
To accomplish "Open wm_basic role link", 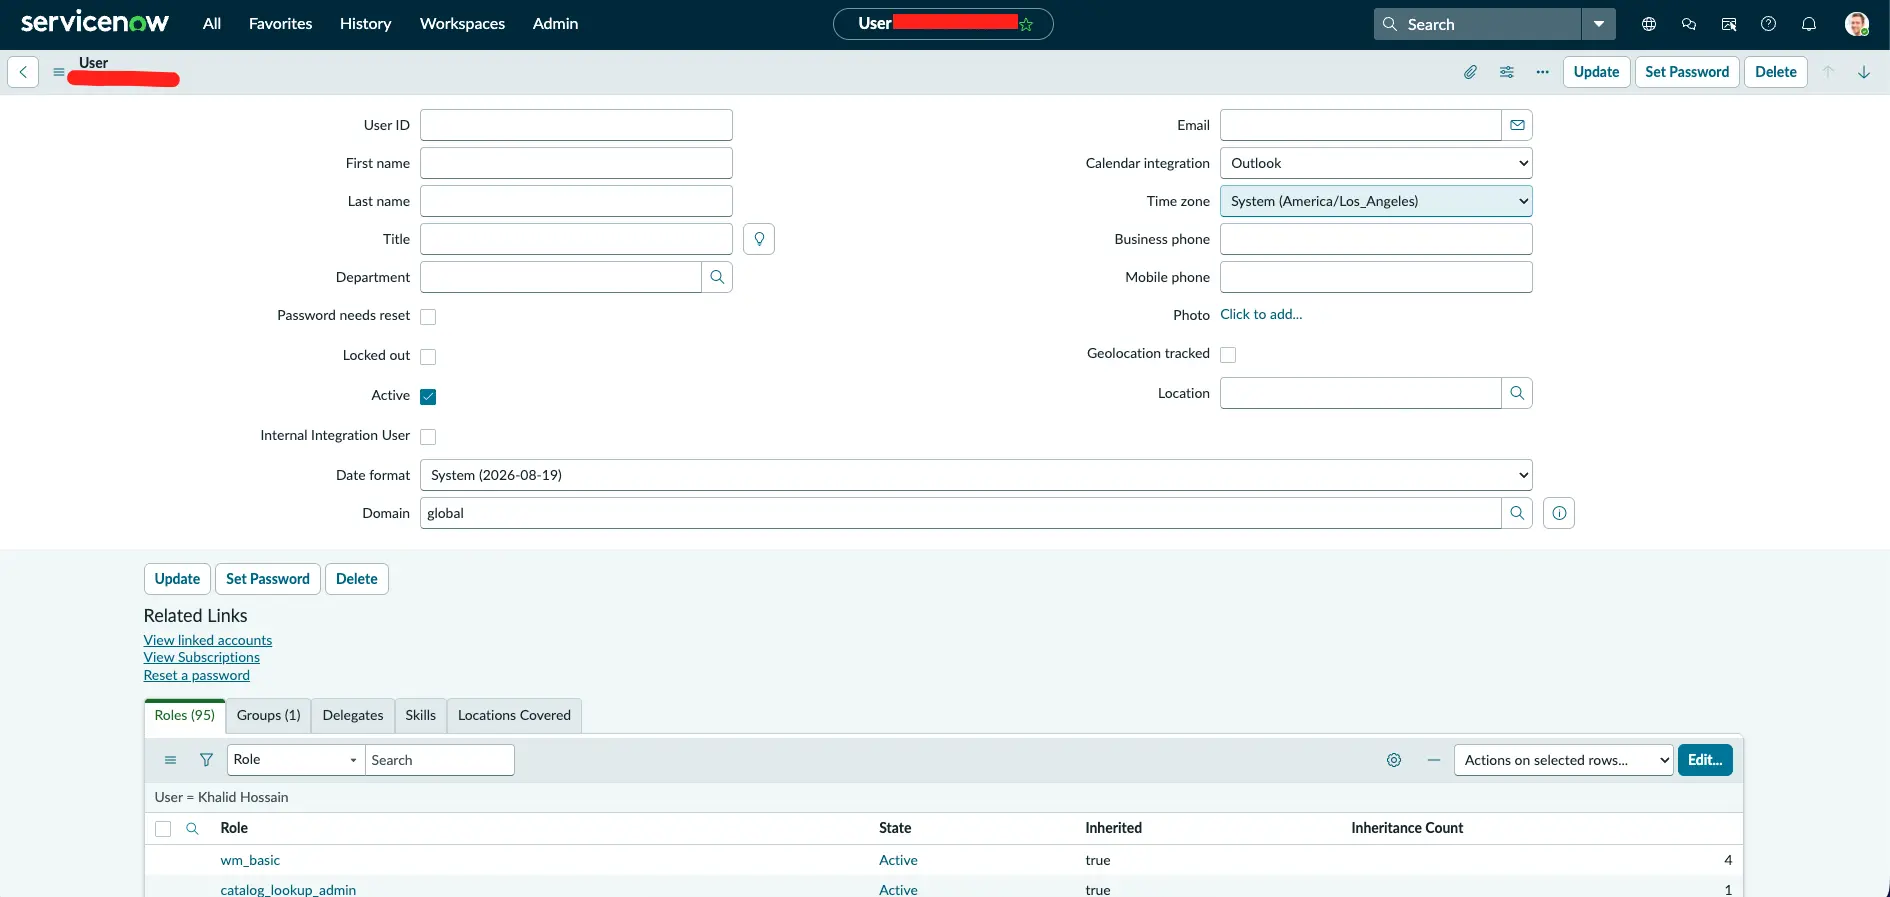I will click(x=250, y=860).
